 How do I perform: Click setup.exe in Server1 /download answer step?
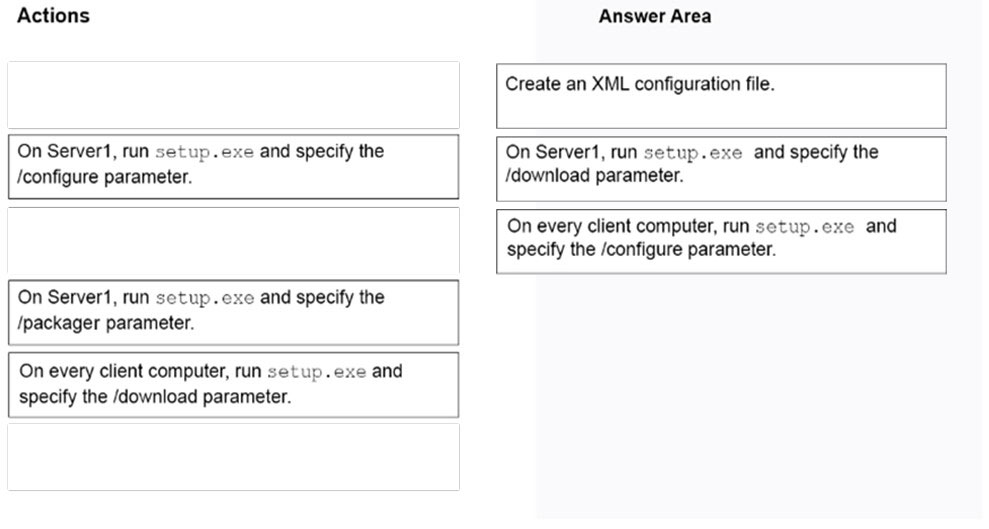pyautogui.click(x=693, y=153)
